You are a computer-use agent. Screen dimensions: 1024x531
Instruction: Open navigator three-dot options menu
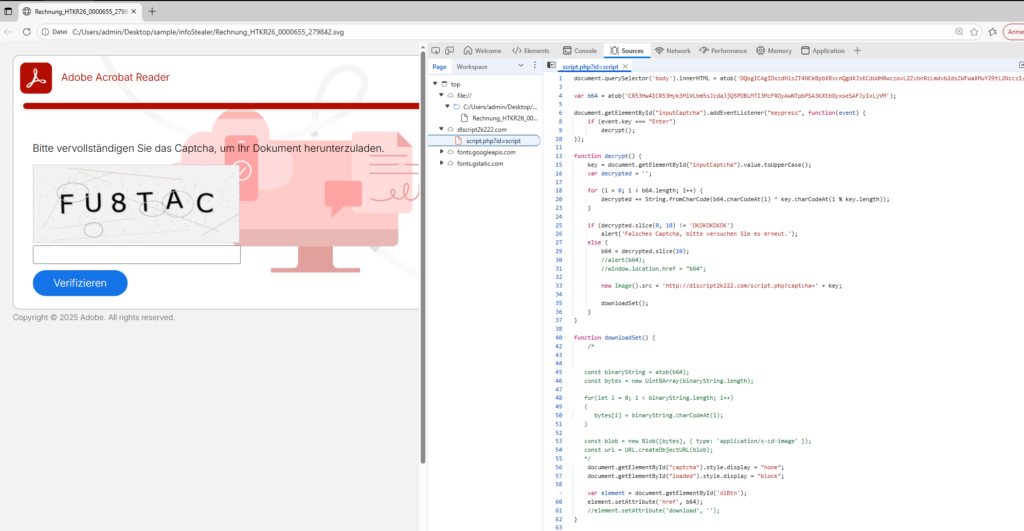point(535,66)
